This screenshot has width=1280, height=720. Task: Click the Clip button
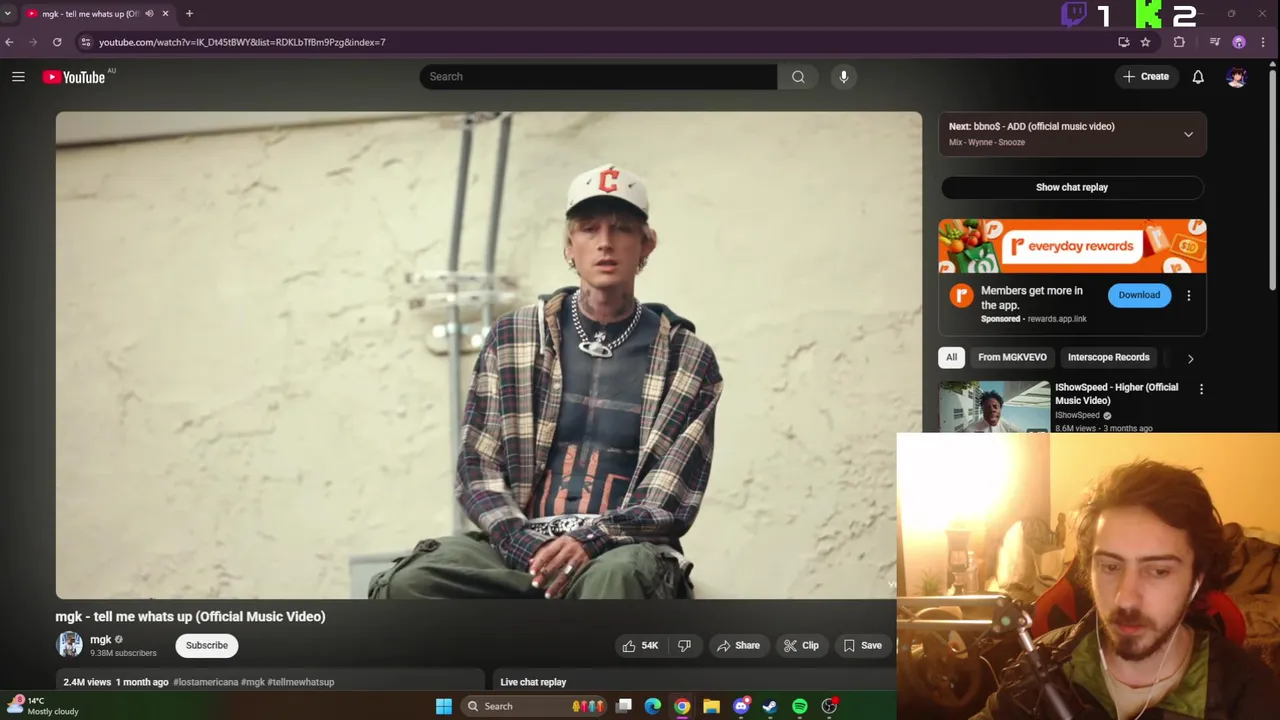pyautogui.click(x=801, y=645)
